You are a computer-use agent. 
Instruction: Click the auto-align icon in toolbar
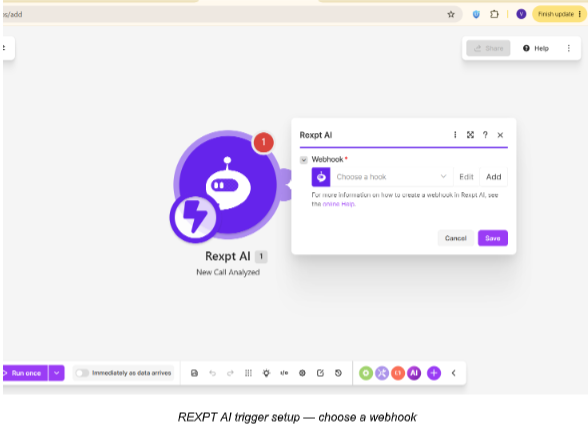[x=248, y=373]
